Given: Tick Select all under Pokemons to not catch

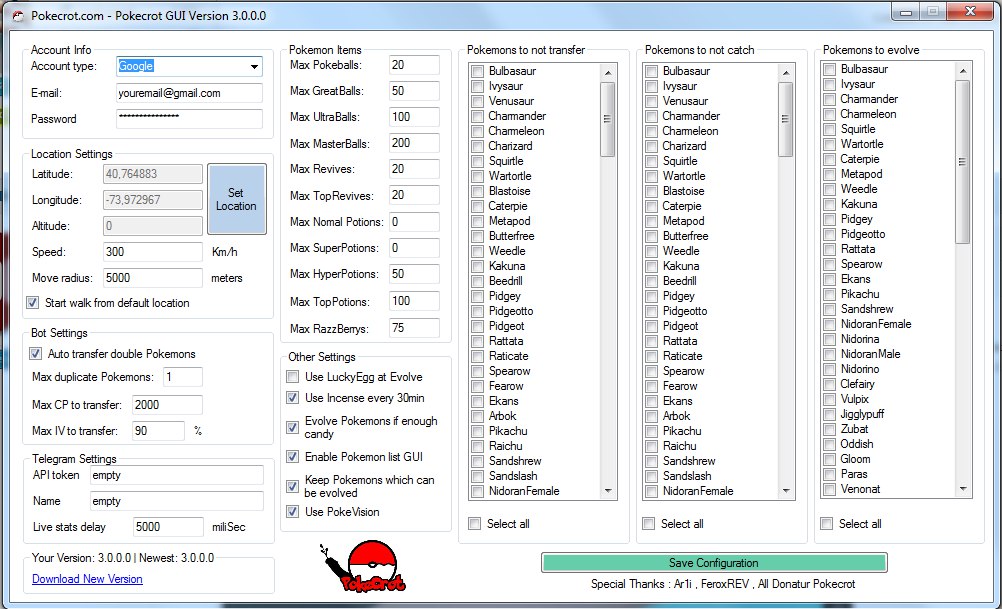Looking at the screenshot, I should (x=651, y=524).
